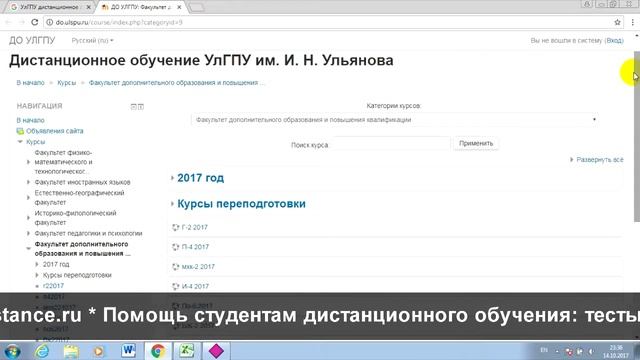Expand the 2017 год tree item in the sidebar
Image resolution: width=640 pixels, height=360 pixels.
[37, 264]
